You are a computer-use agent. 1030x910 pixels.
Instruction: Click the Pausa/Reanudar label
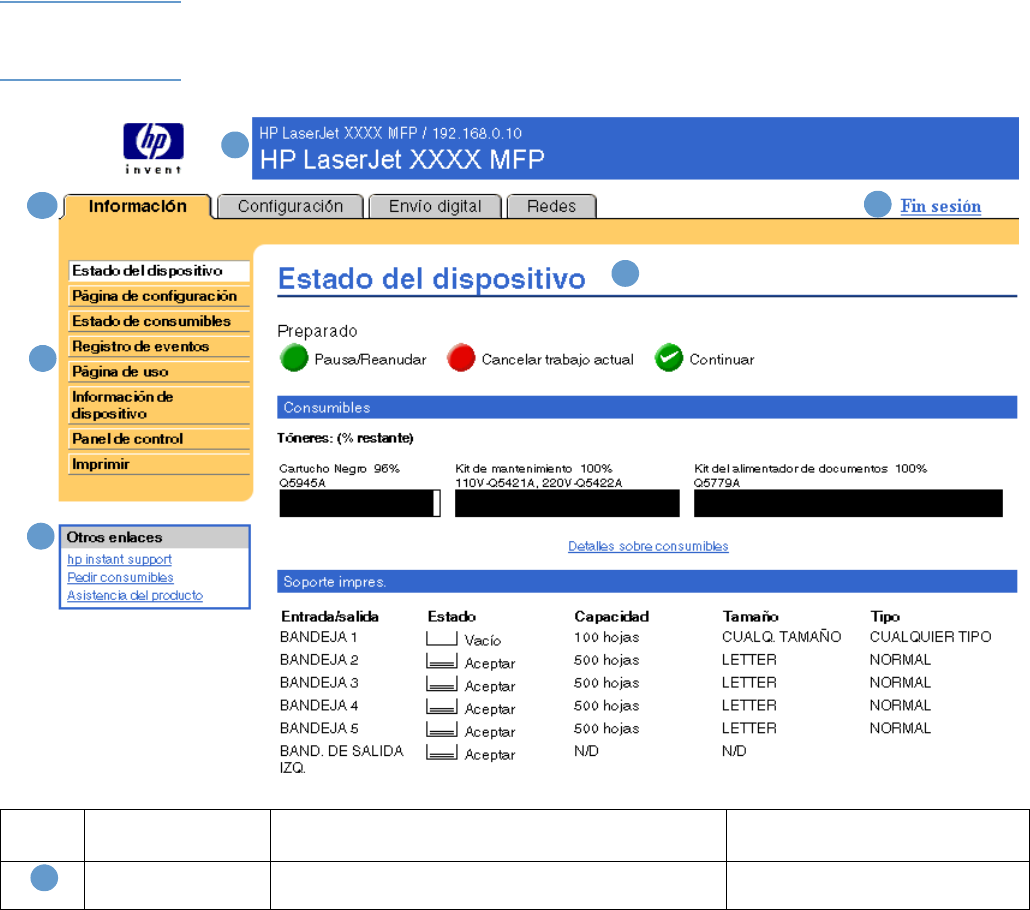(x=370, y=359)
